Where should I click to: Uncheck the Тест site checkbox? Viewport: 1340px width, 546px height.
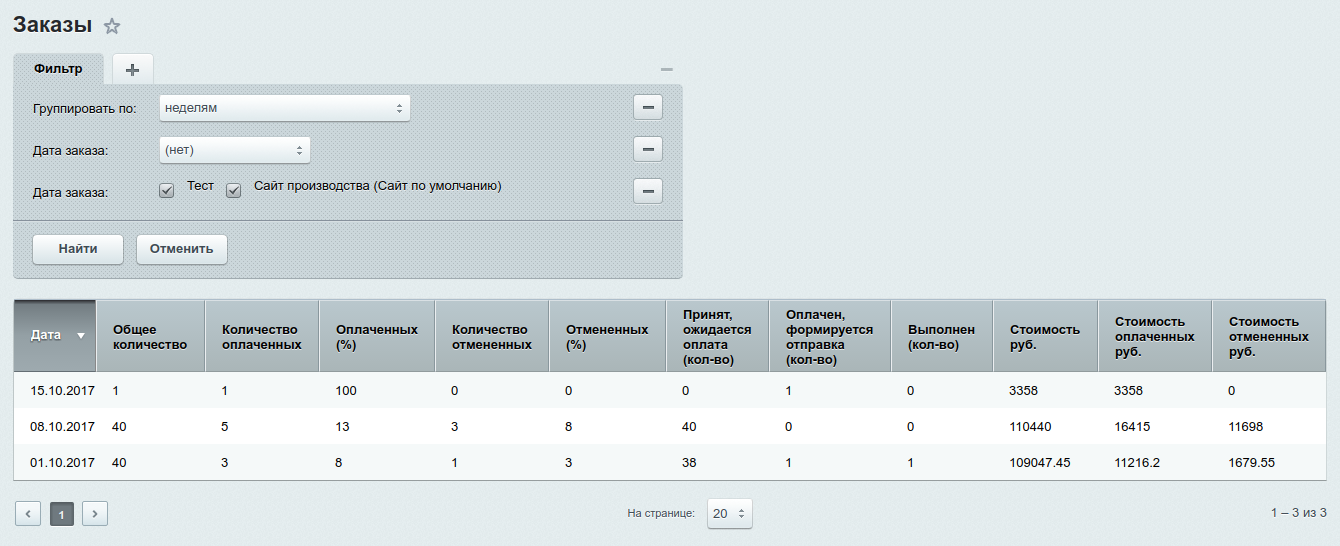click(x=167, y=190)
